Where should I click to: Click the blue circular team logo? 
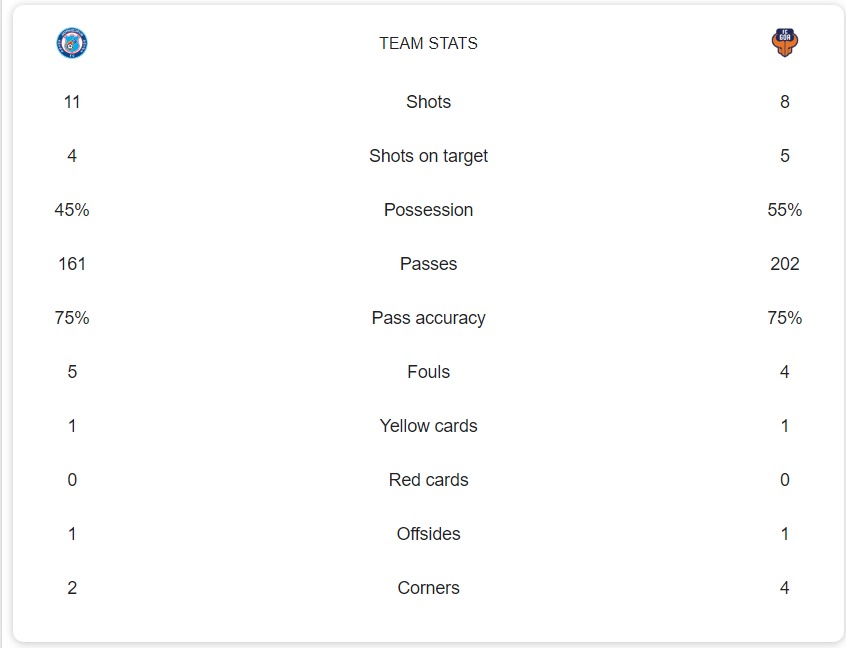tap(72, 43)
